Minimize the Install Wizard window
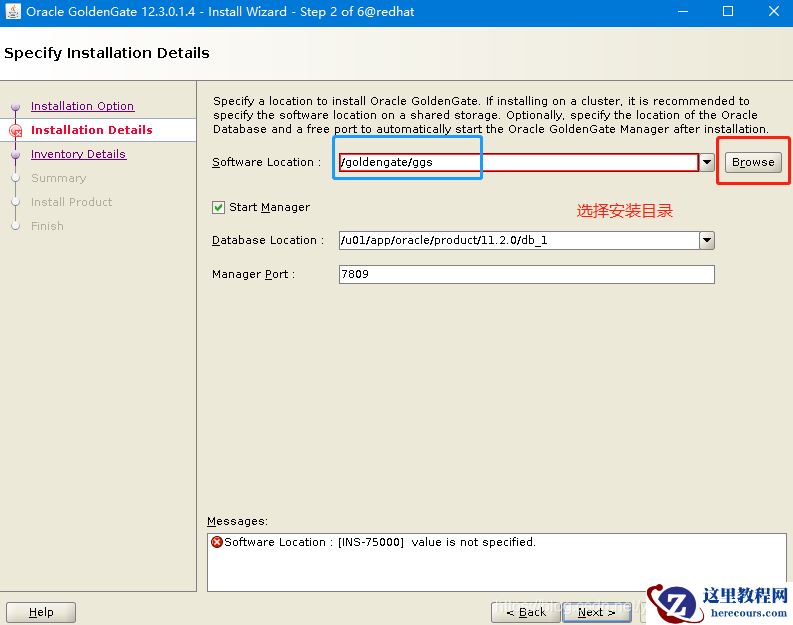Viewport: 793px width, 625px height. click(683, 11)
